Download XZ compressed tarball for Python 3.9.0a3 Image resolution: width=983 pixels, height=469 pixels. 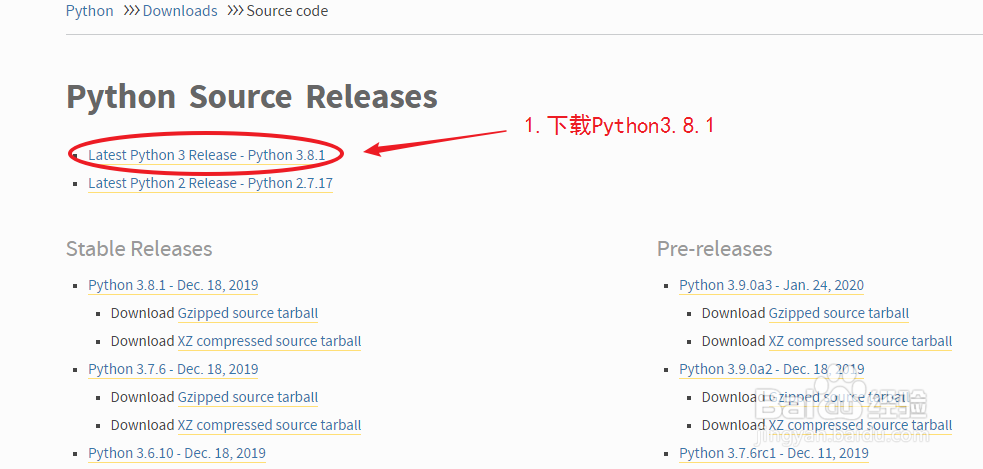pos(860,341)
